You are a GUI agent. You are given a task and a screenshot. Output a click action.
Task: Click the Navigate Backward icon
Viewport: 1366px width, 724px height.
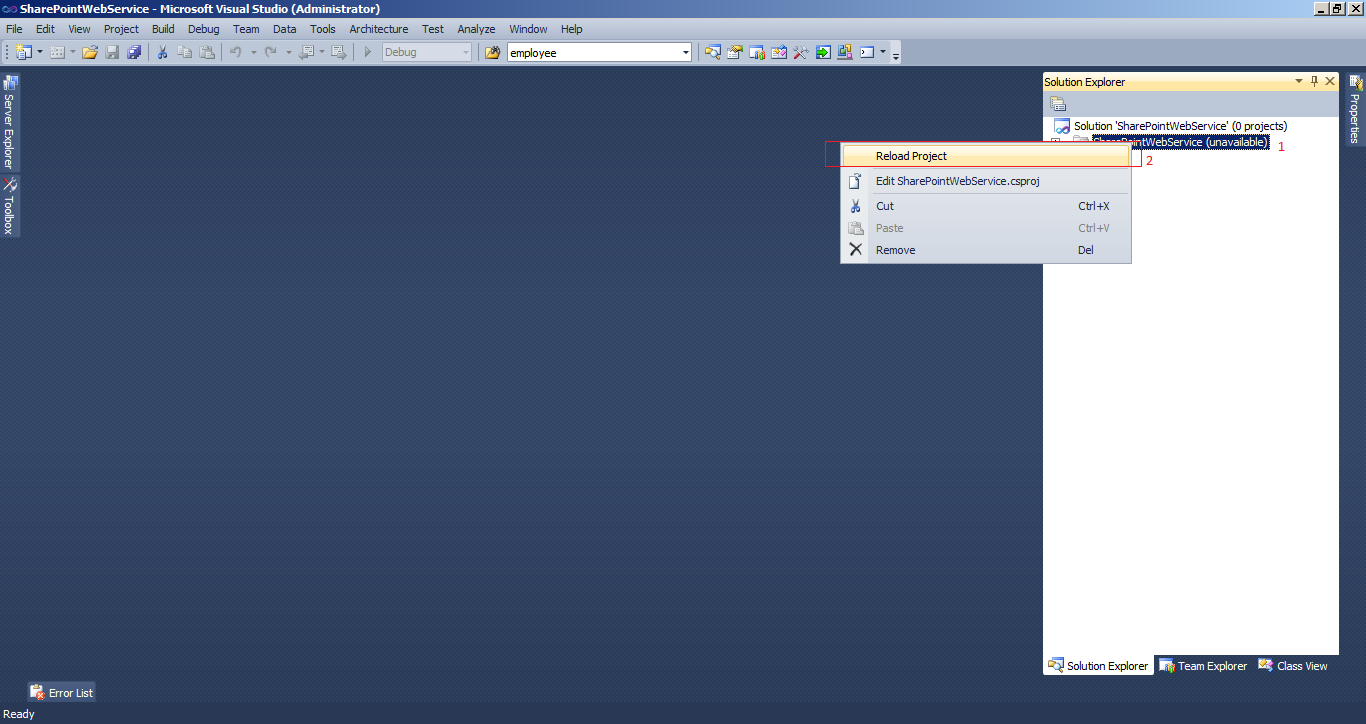tap(307, 52)
